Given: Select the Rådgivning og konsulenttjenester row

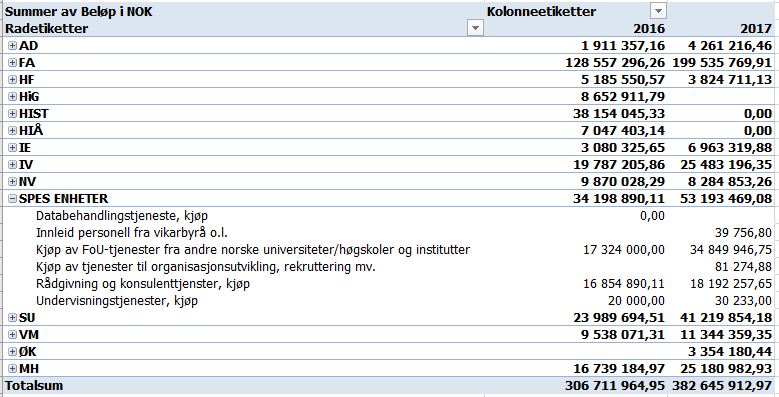Looking at the screenshot, I should click(x=388, y=284).
